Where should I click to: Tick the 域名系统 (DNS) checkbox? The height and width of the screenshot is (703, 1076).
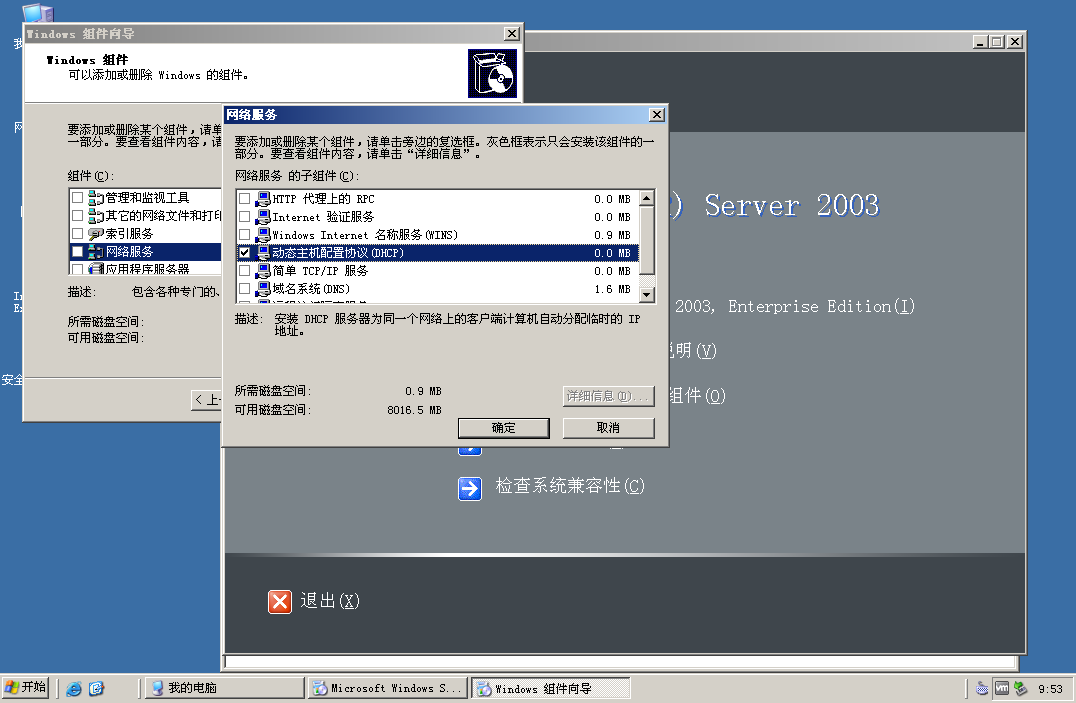(x=244, y=289)
